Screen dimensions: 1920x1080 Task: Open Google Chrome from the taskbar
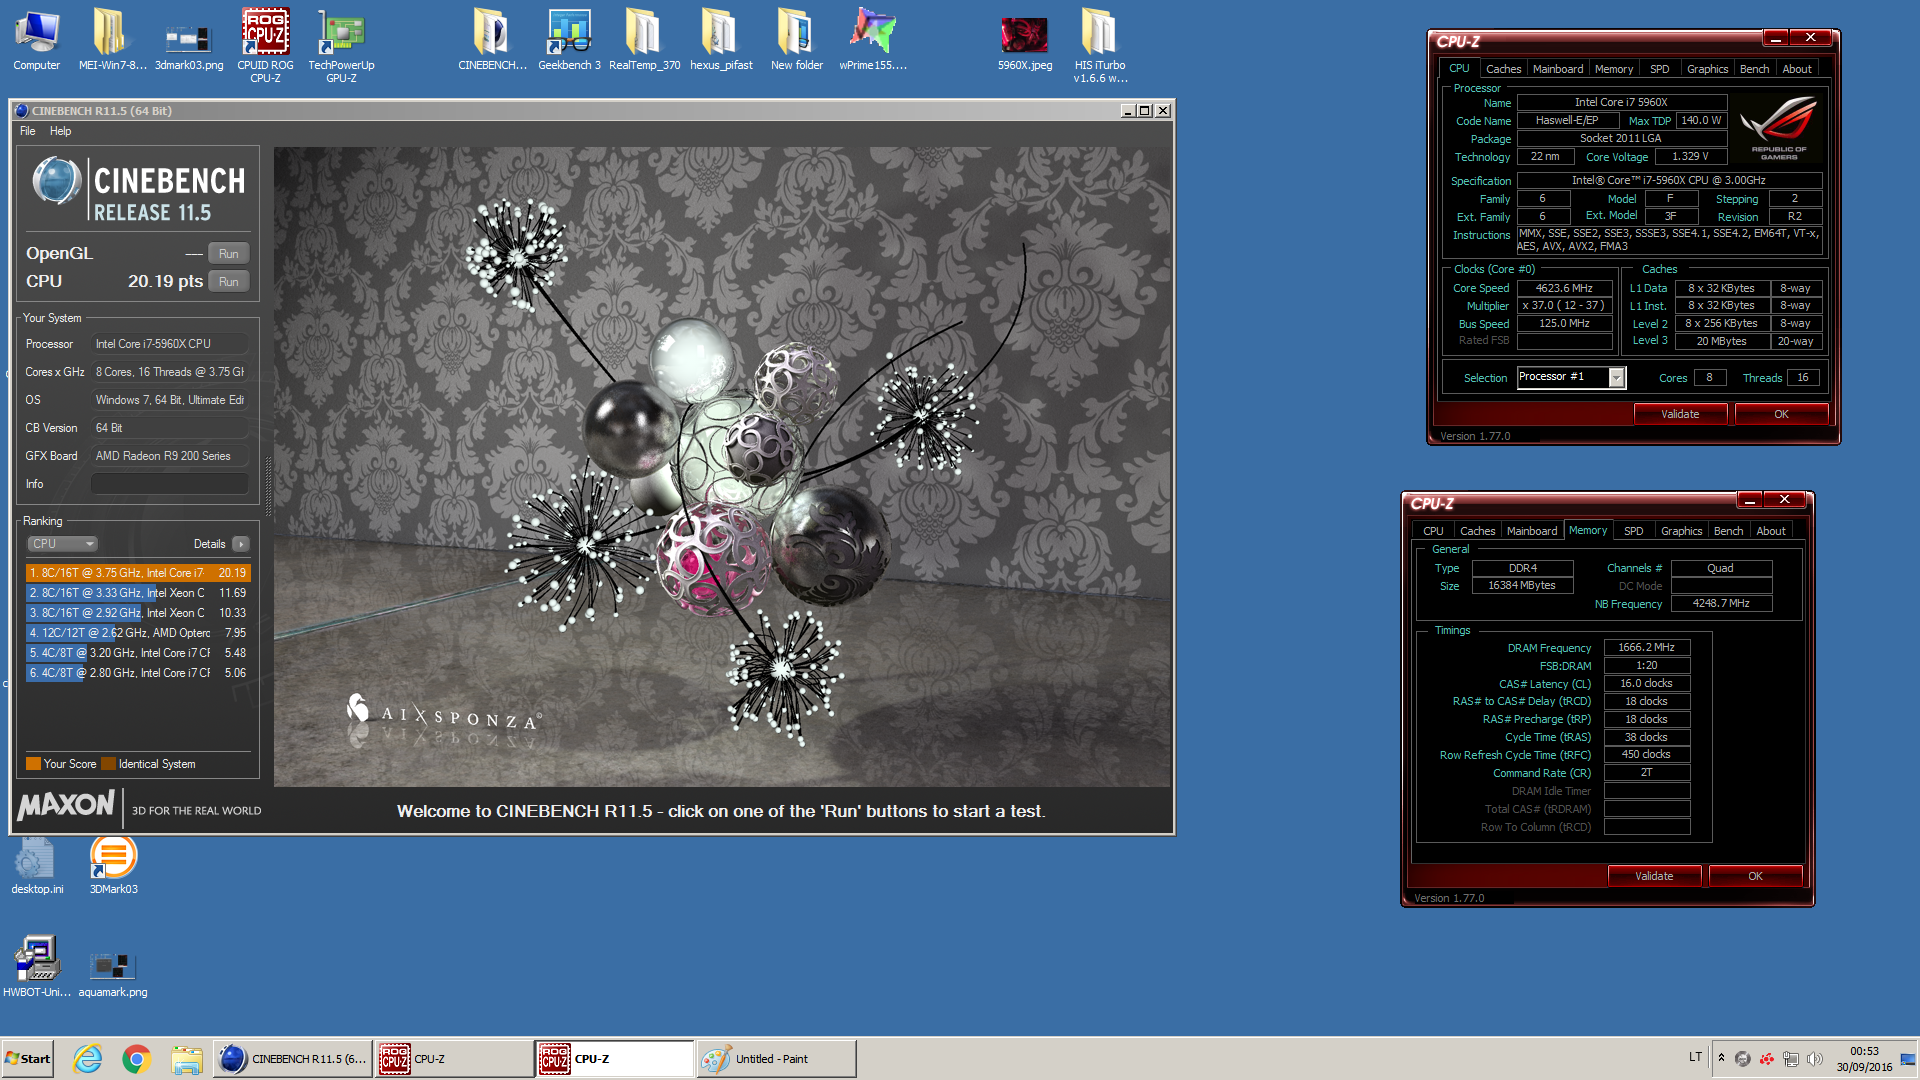137,1058
